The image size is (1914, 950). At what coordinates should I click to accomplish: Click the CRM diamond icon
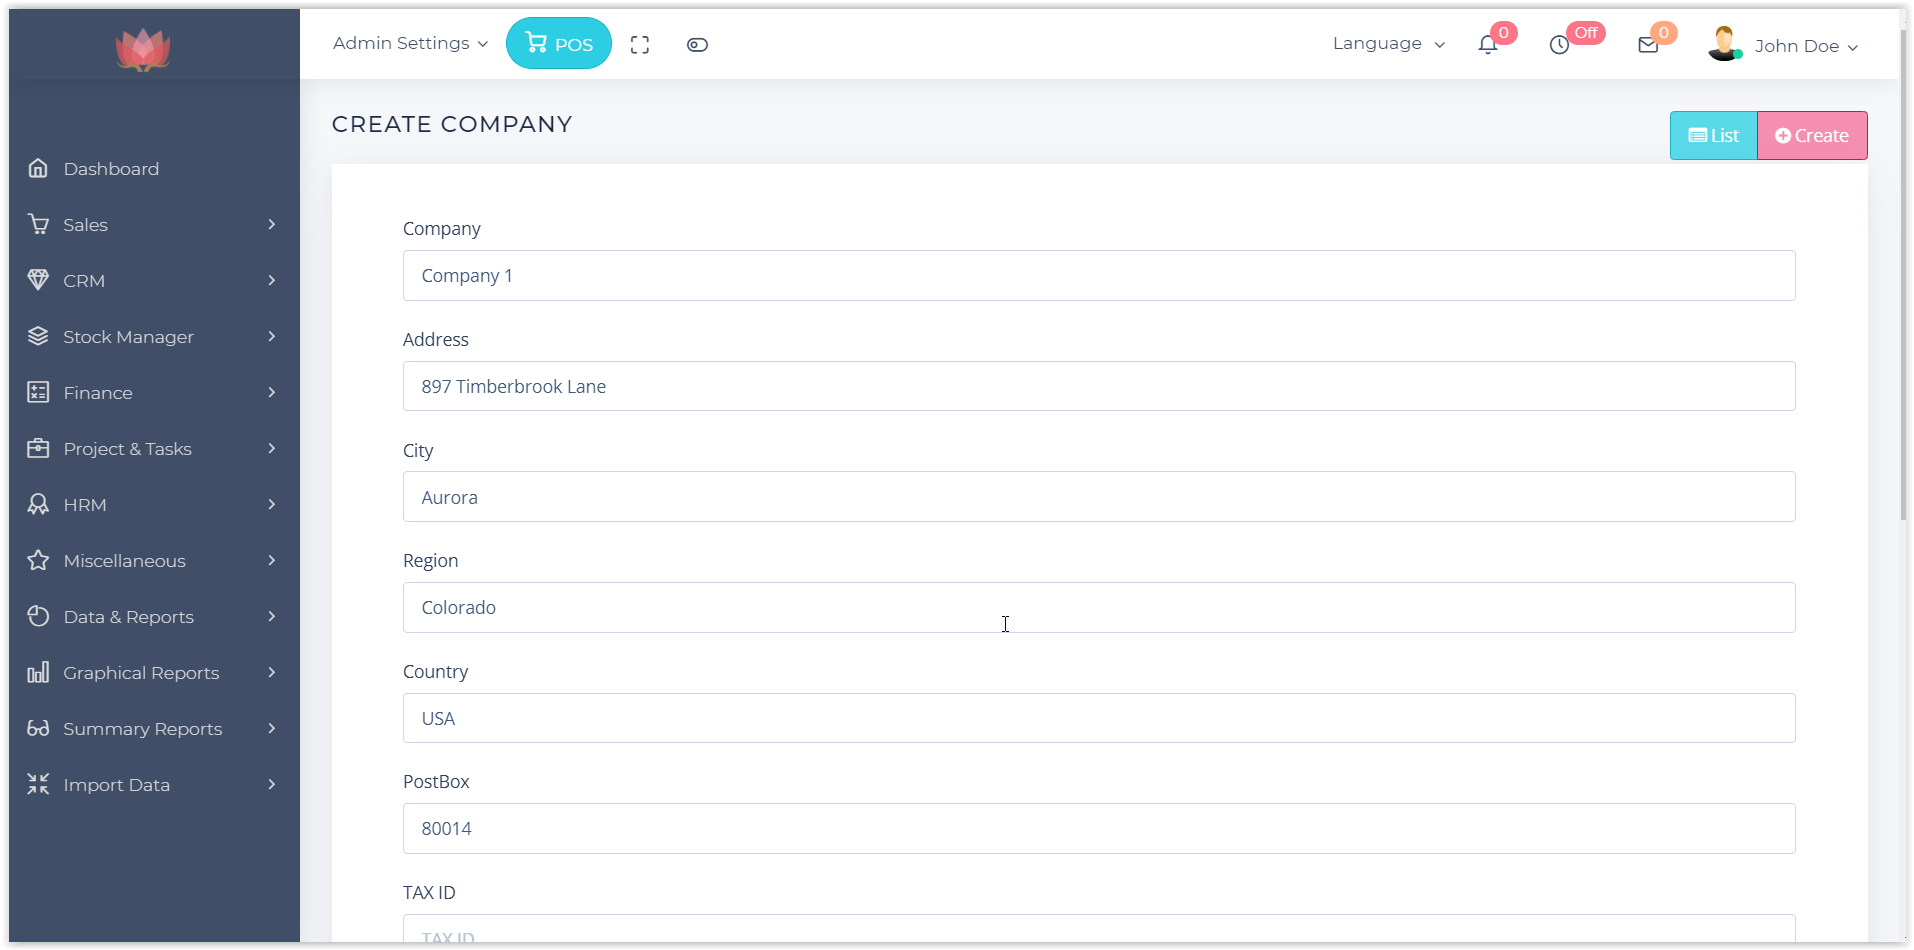click(38, 280)
